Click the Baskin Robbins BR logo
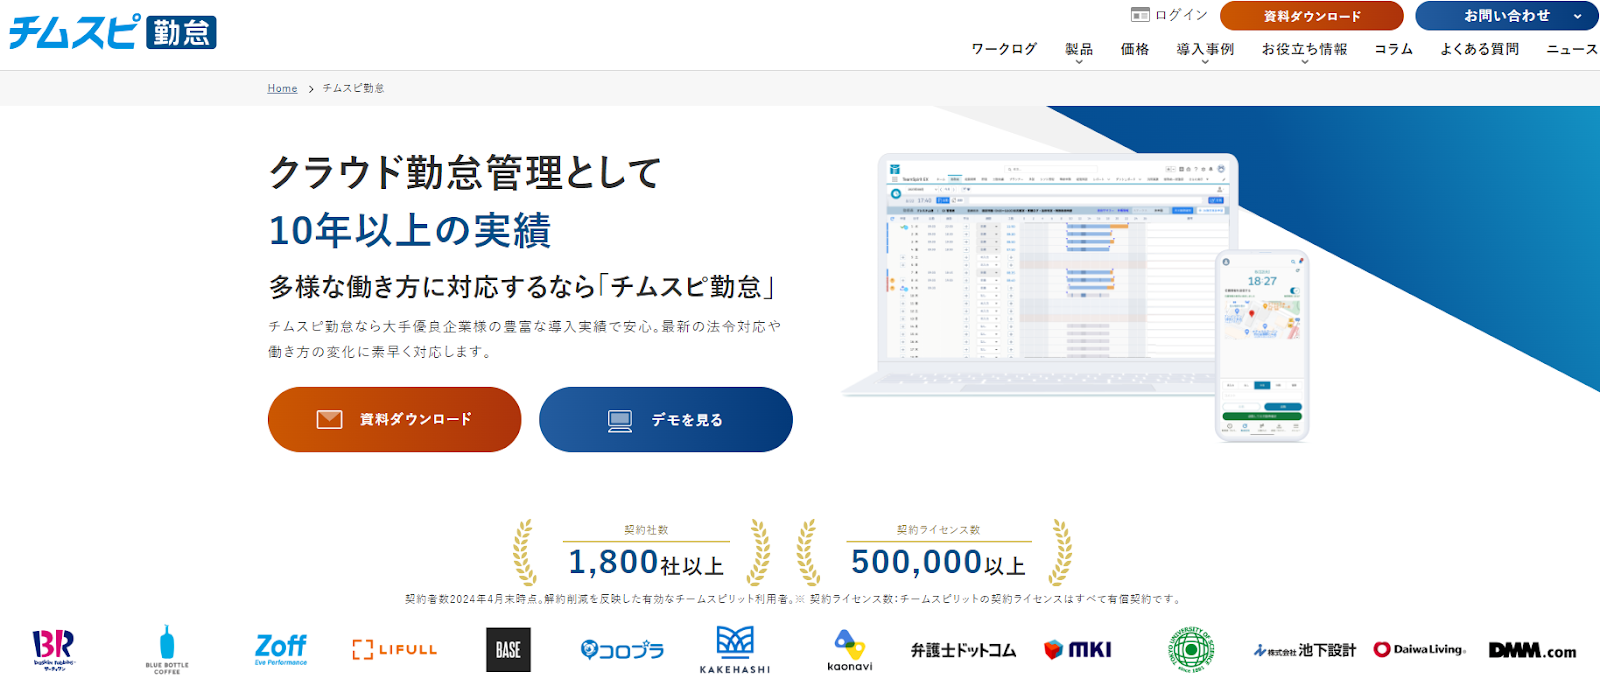 click(x=53, y=650)
